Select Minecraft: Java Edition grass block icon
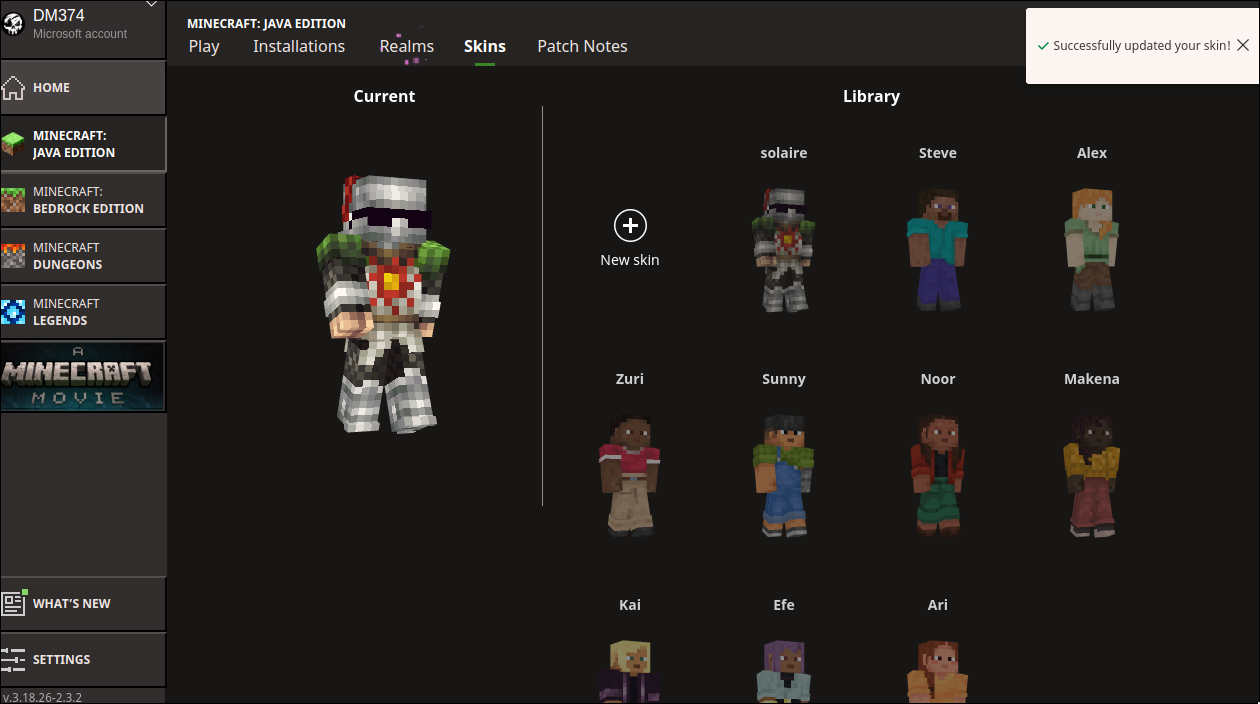This screenshot has width=1260, height=704. coord(13,144)
